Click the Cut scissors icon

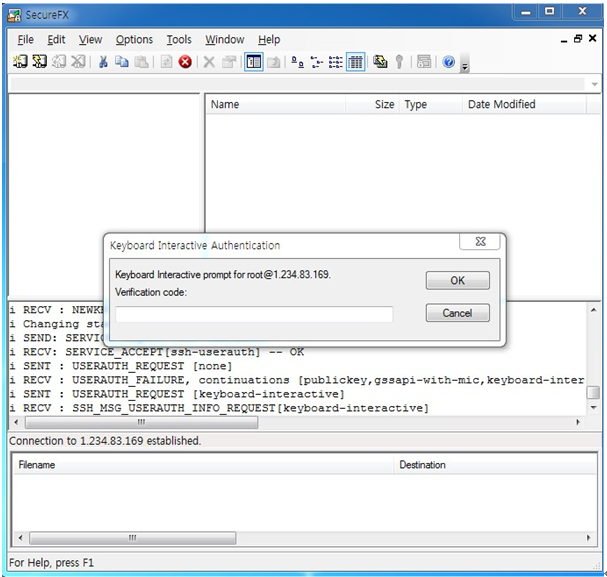pos(103,62)
